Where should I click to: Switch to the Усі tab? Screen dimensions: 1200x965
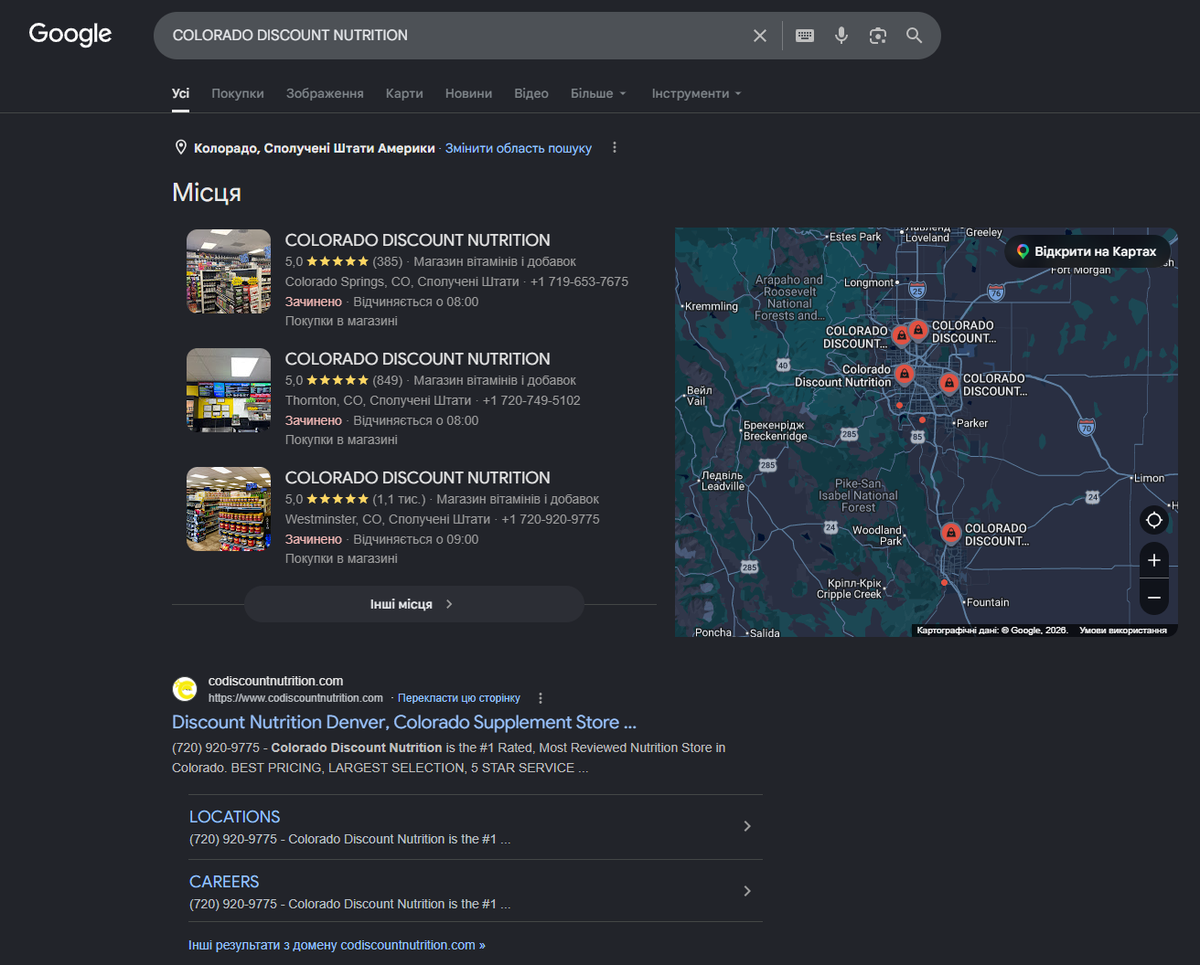(x=180, y=93)
